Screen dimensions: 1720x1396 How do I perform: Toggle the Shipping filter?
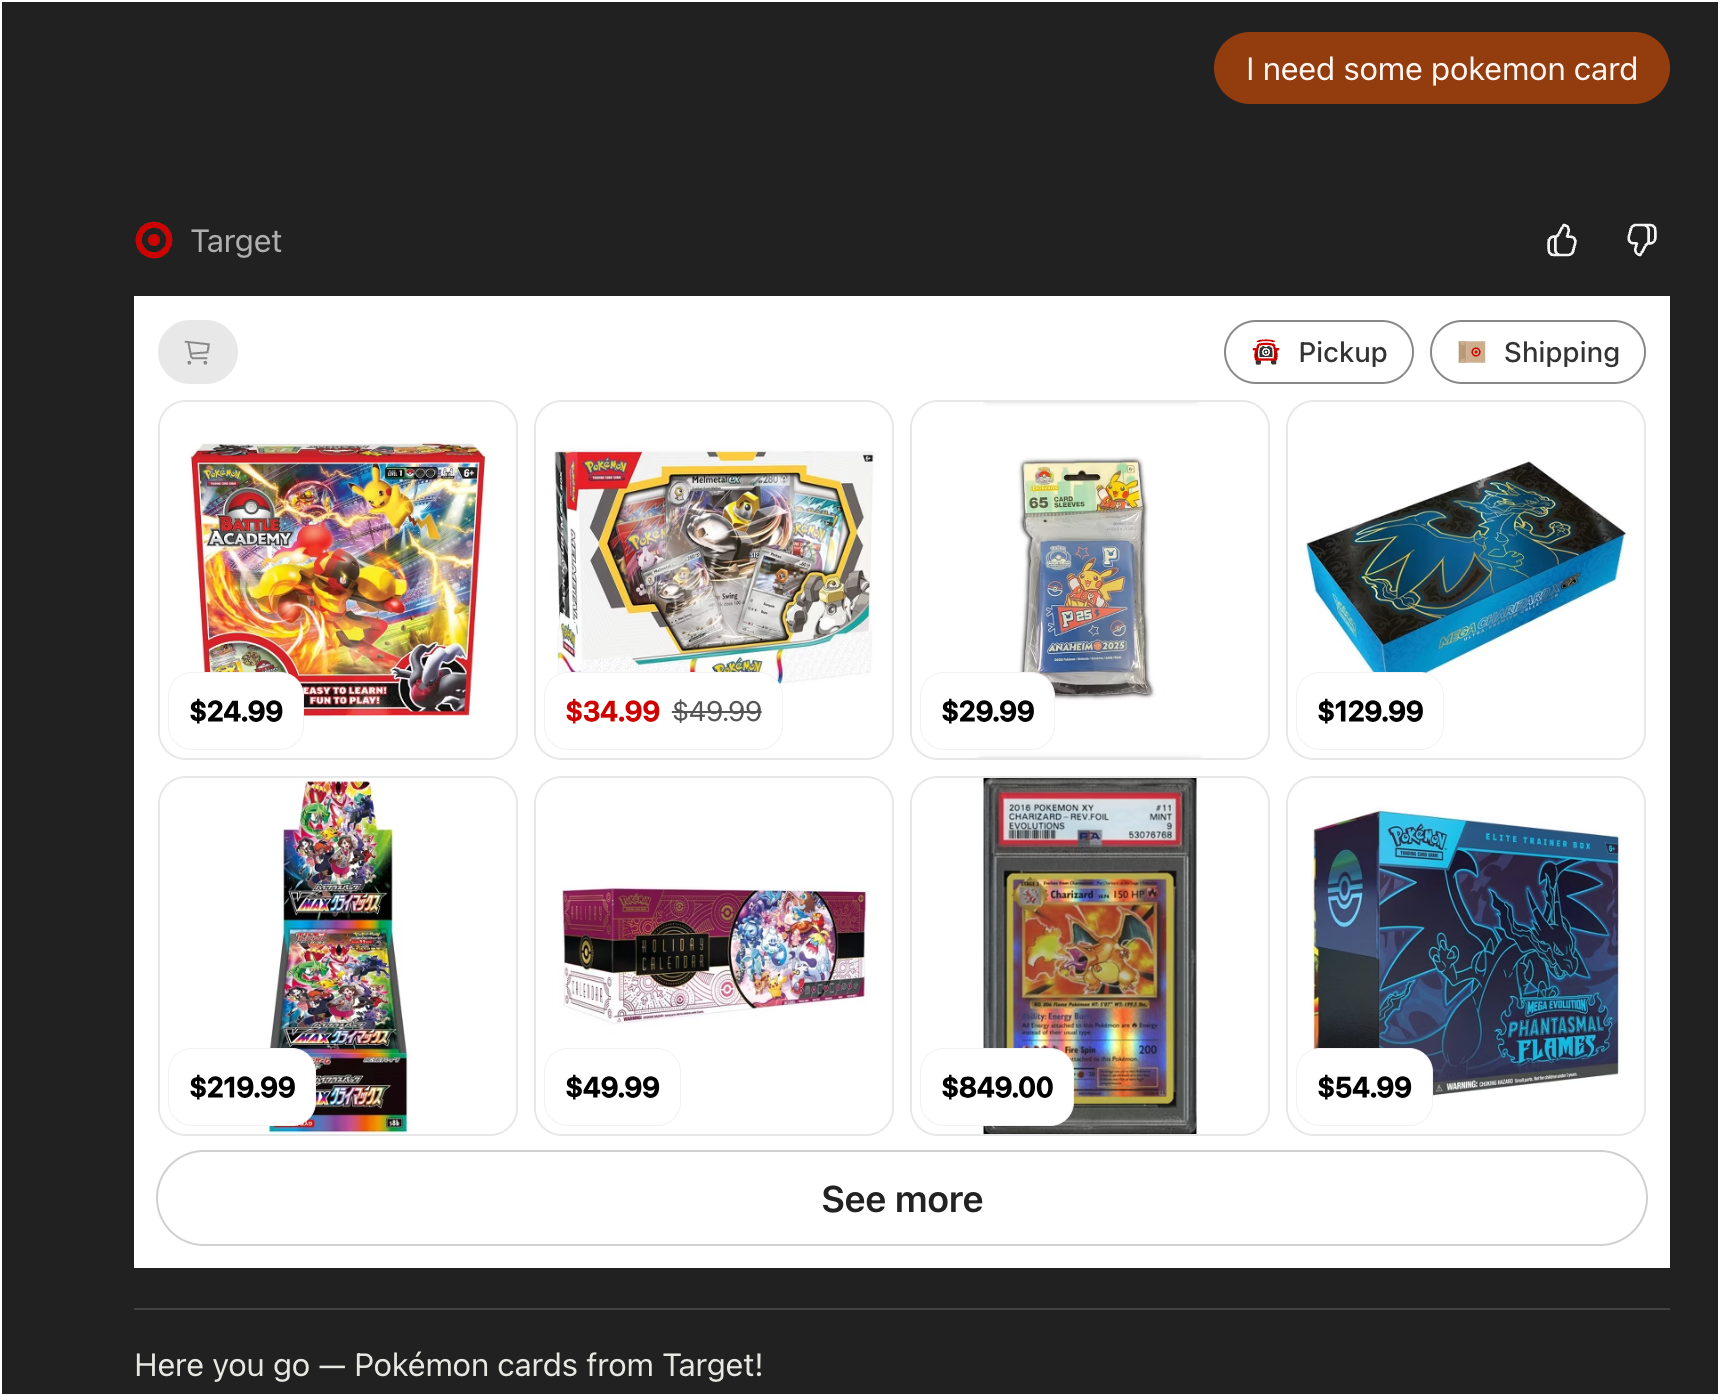point(1537,352)
